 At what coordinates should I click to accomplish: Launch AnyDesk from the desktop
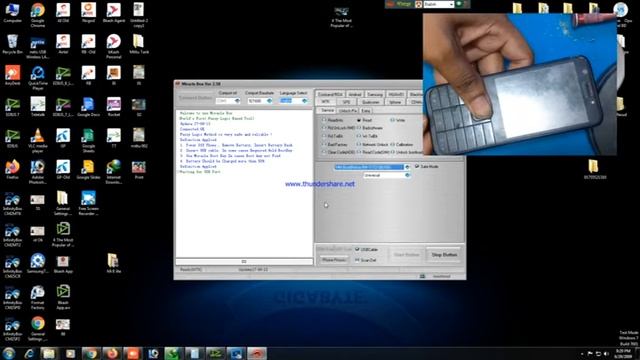coord(12,76)
